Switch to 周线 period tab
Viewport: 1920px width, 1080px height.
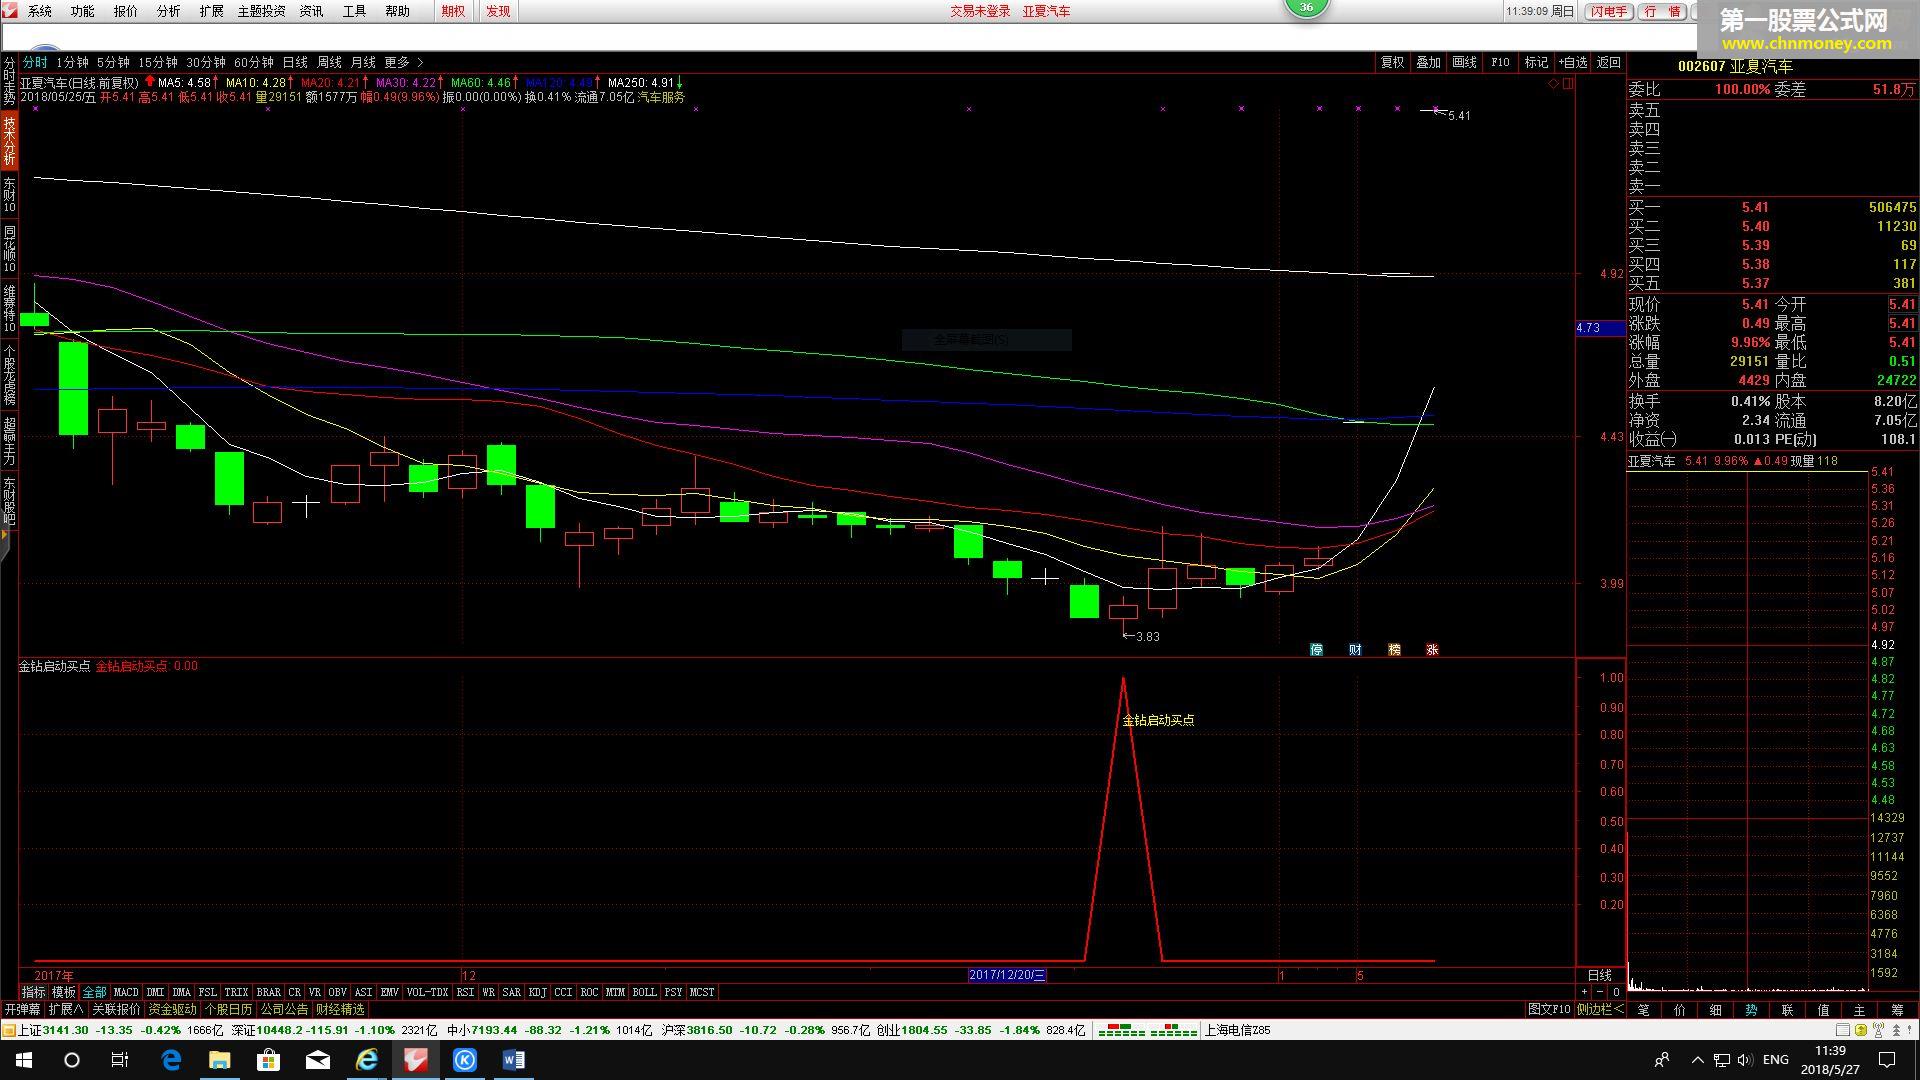click(329, 62)
